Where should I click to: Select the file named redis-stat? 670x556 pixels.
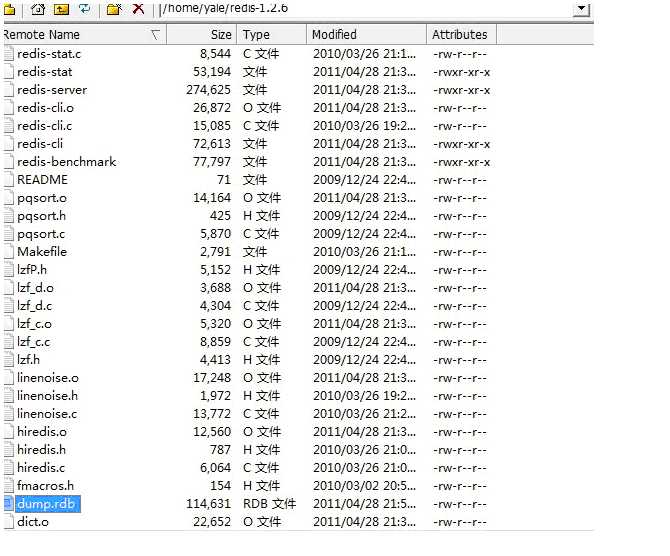click(44, 72)
